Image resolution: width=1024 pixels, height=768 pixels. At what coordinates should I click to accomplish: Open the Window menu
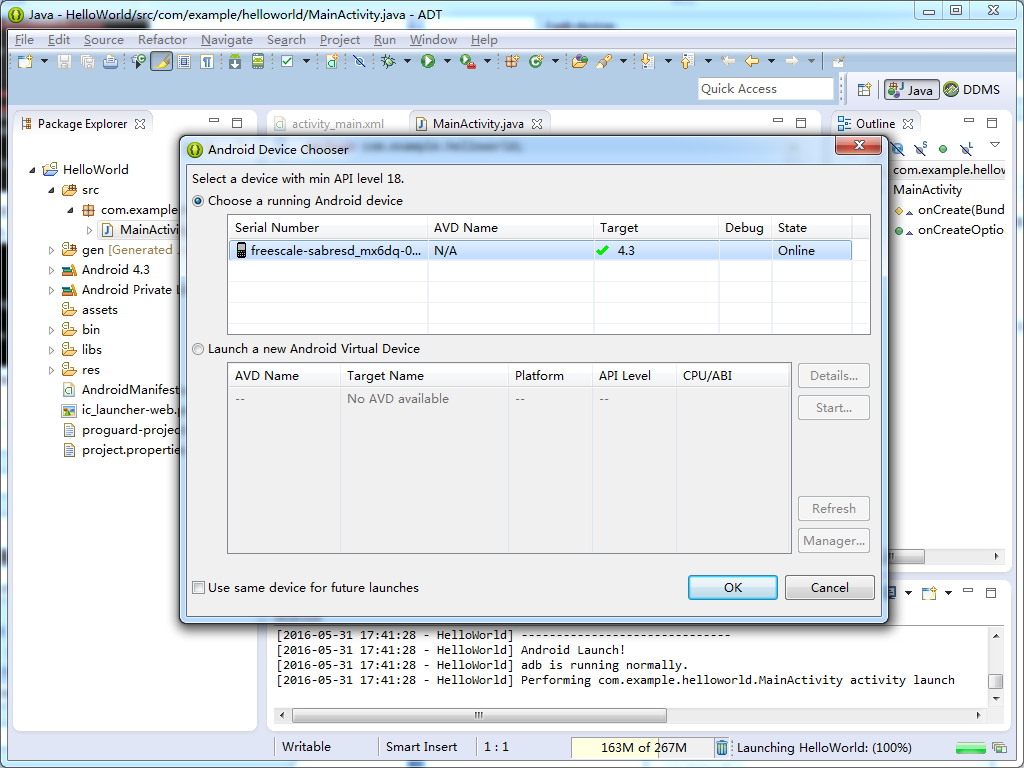[x=433, y=40]
